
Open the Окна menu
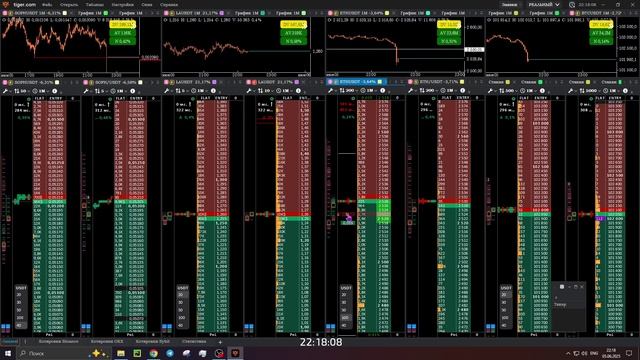coord(147,4)
